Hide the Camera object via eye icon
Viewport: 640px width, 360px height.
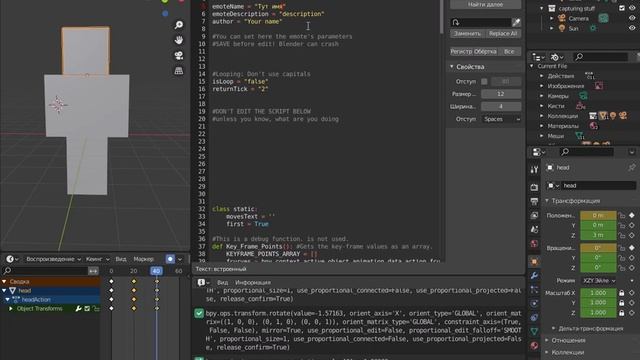tap(632, 18)
